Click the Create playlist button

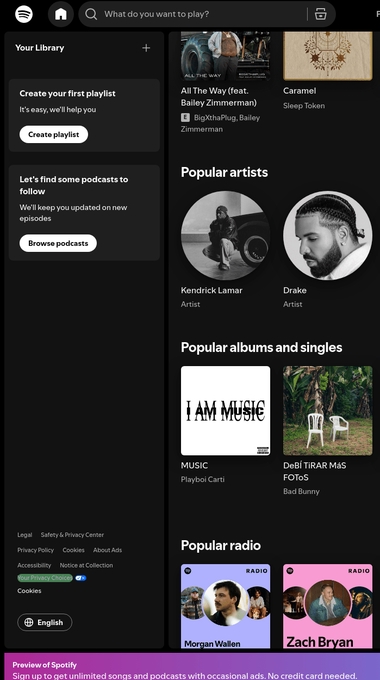click(x=54, y=134)
